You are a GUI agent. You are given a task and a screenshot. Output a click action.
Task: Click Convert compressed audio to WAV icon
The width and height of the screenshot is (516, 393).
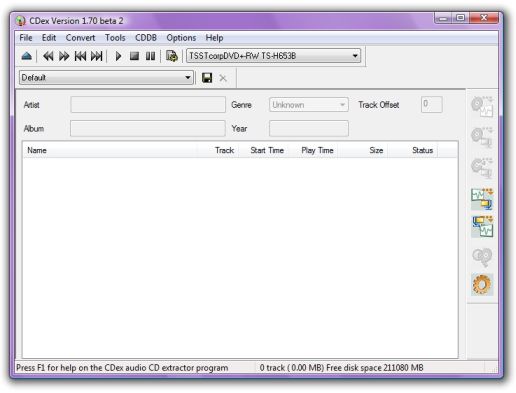(482, 227)
